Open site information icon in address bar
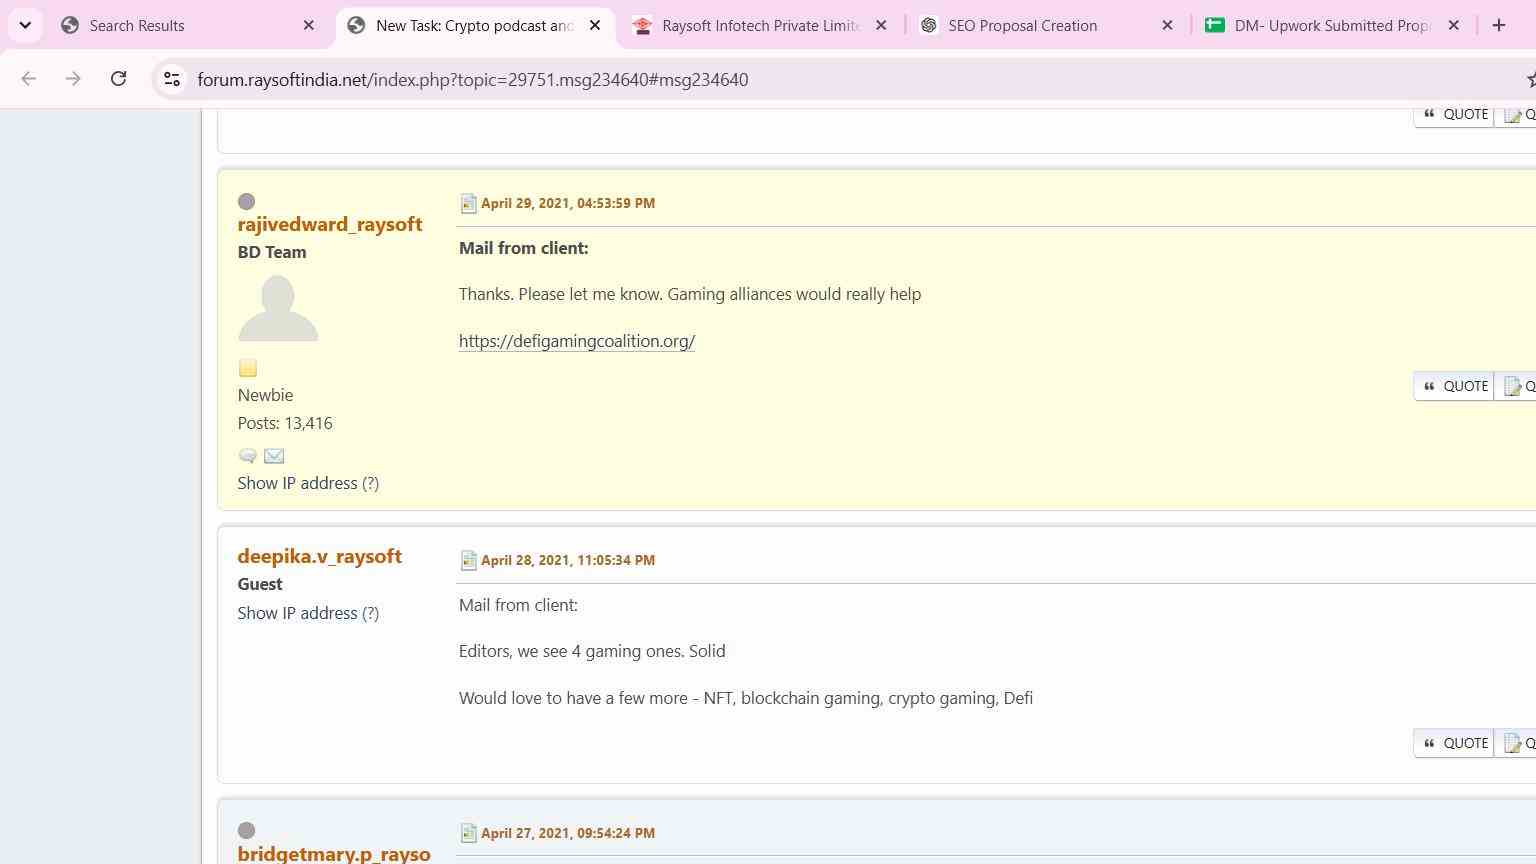The image size is (1536, 864). click(172, 79)
